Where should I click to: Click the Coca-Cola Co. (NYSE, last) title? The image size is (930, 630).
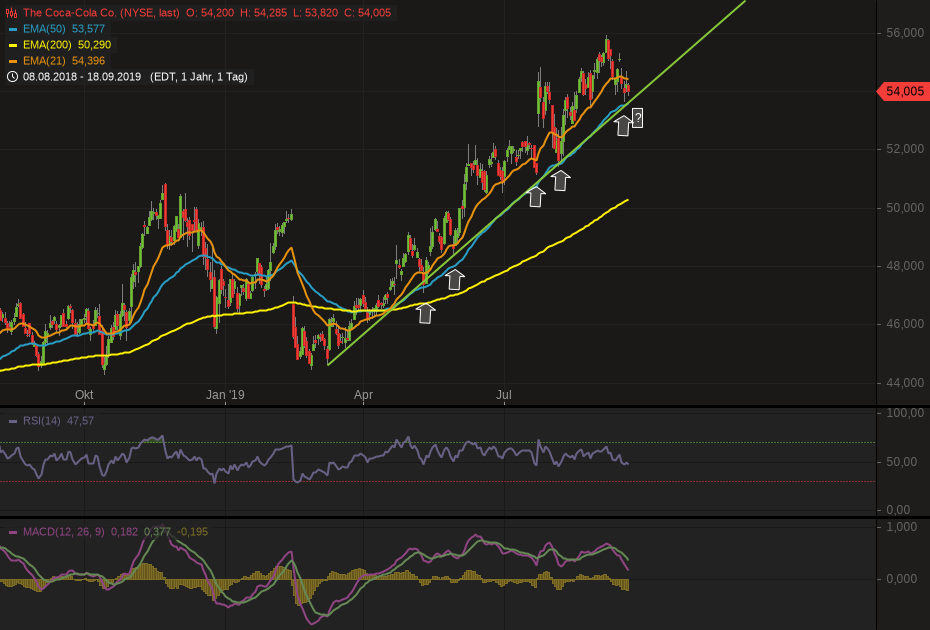tap(96, 13)
